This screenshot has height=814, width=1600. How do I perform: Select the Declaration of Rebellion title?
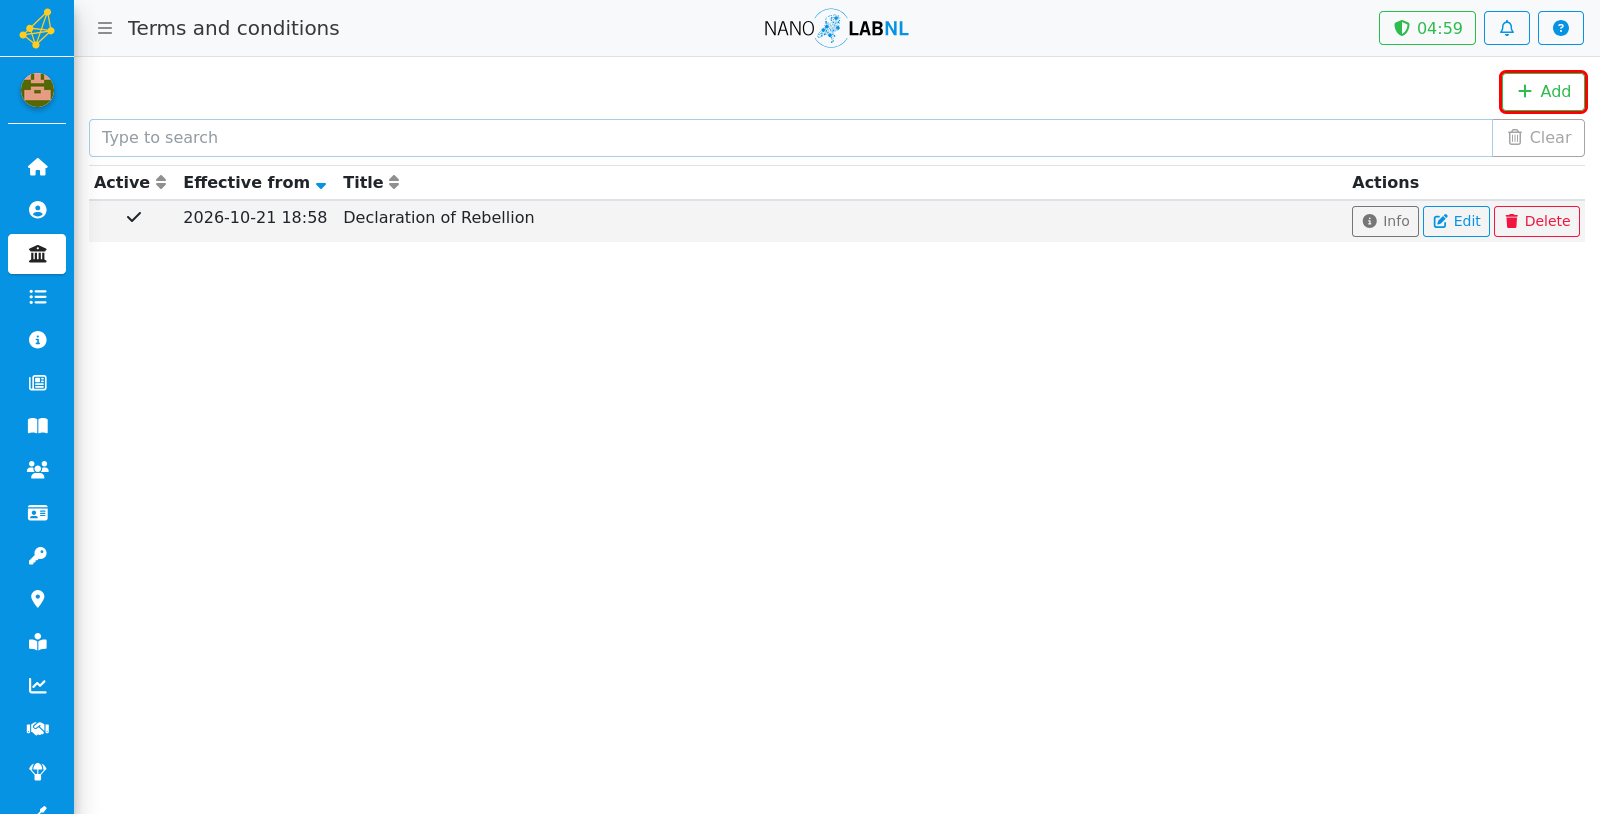[438, 218]
